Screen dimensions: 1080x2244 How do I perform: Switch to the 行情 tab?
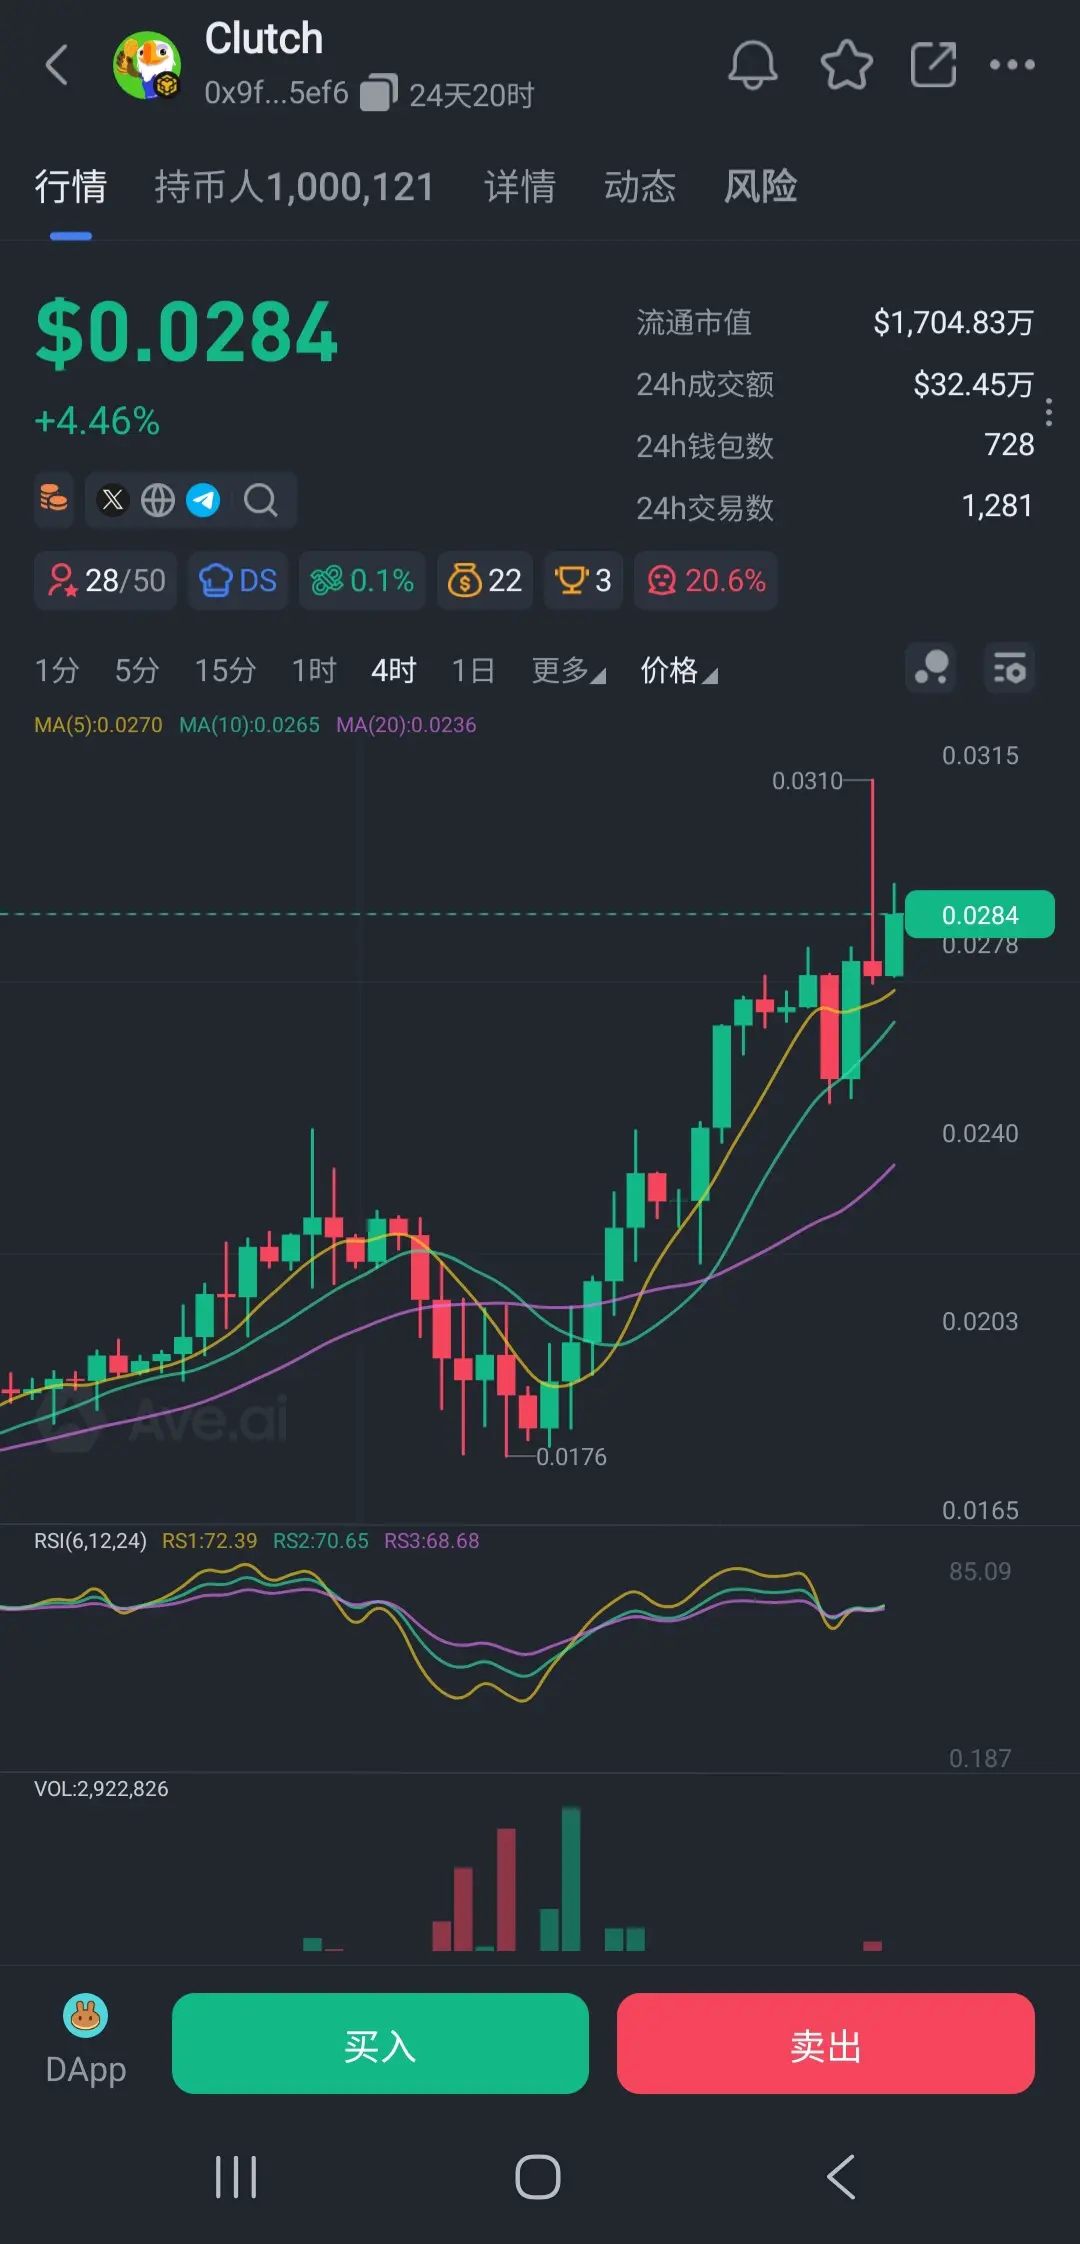(x=70, y=187)
